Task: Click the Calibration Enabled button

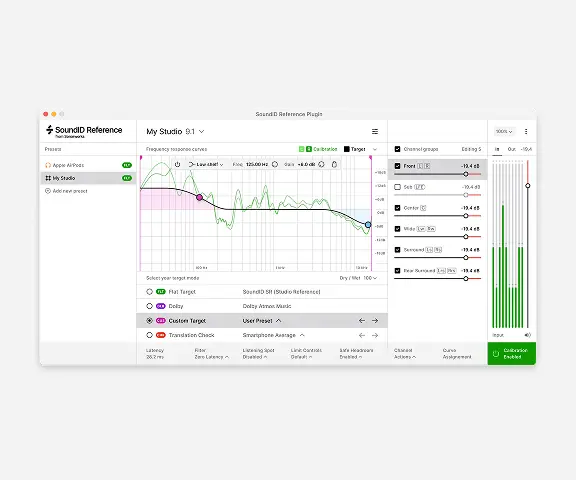Action: (x=512, y=354)
